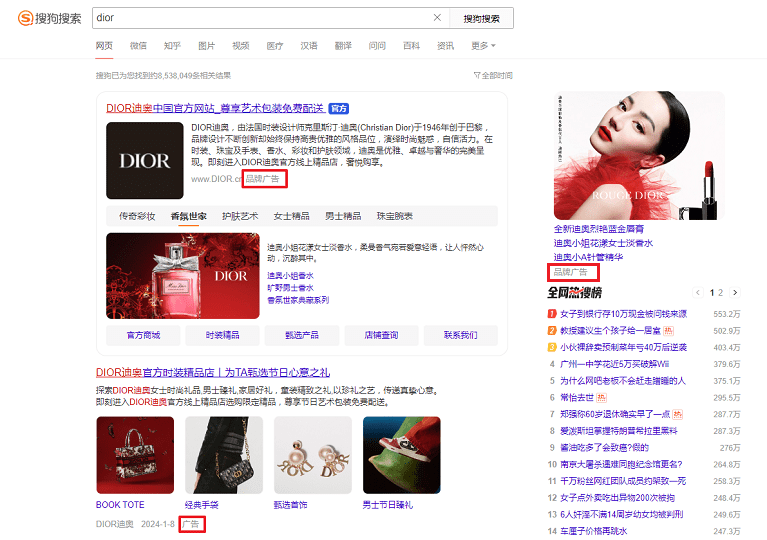Image resolution: width=767 pixels, height=540 pixels.
Task: Open the 翻译 tab
Action: point(343,45)
